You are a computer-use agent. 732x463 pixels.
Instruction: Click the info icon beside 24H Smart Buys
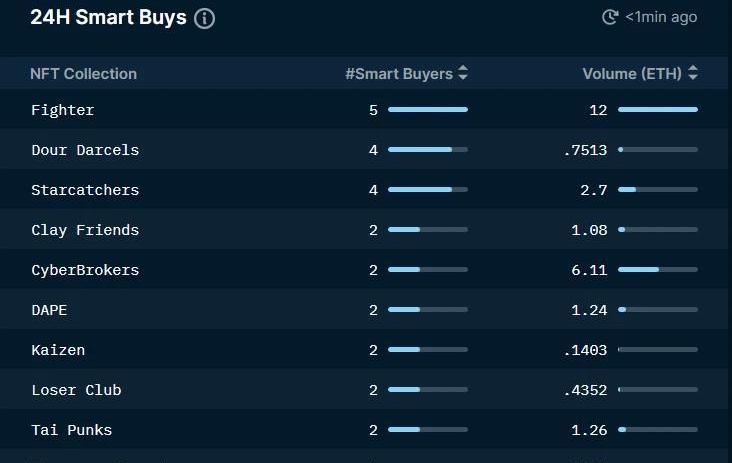(204, 18)
